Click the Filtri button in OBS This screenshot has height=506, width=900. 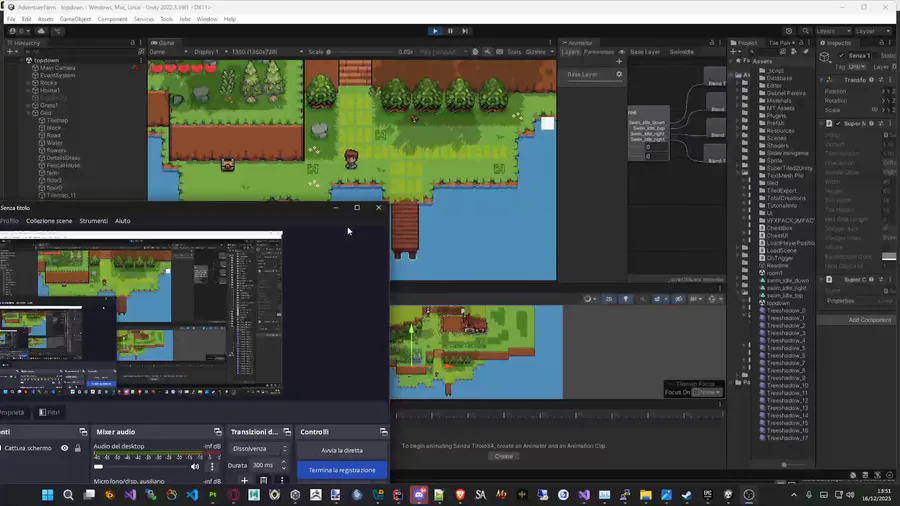(49, 412)
